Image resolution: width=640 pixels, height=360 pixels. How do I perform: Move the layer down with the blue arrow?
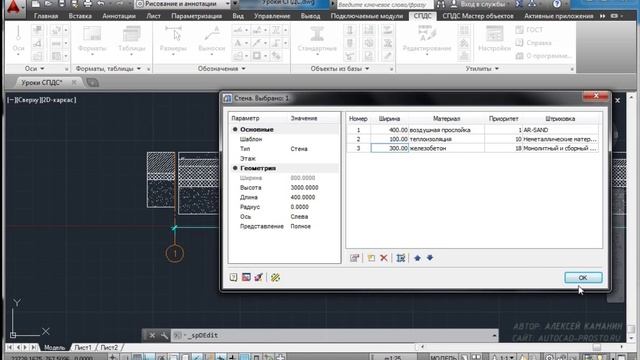[x=430, y=258]
